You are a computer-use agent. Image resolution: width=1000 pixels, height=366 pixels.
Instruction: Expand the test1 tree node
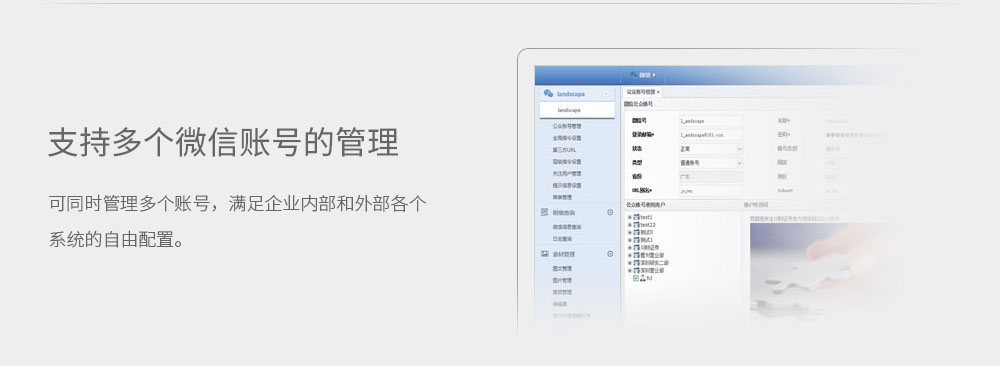(x=629, y=217)
